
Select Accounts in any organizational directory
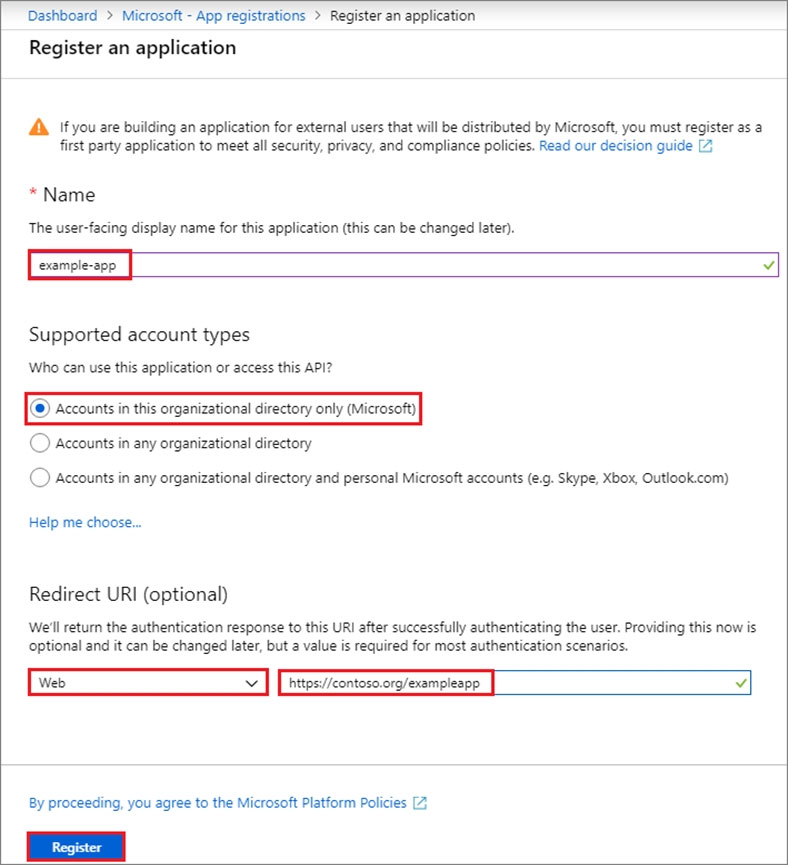[41, 443]
